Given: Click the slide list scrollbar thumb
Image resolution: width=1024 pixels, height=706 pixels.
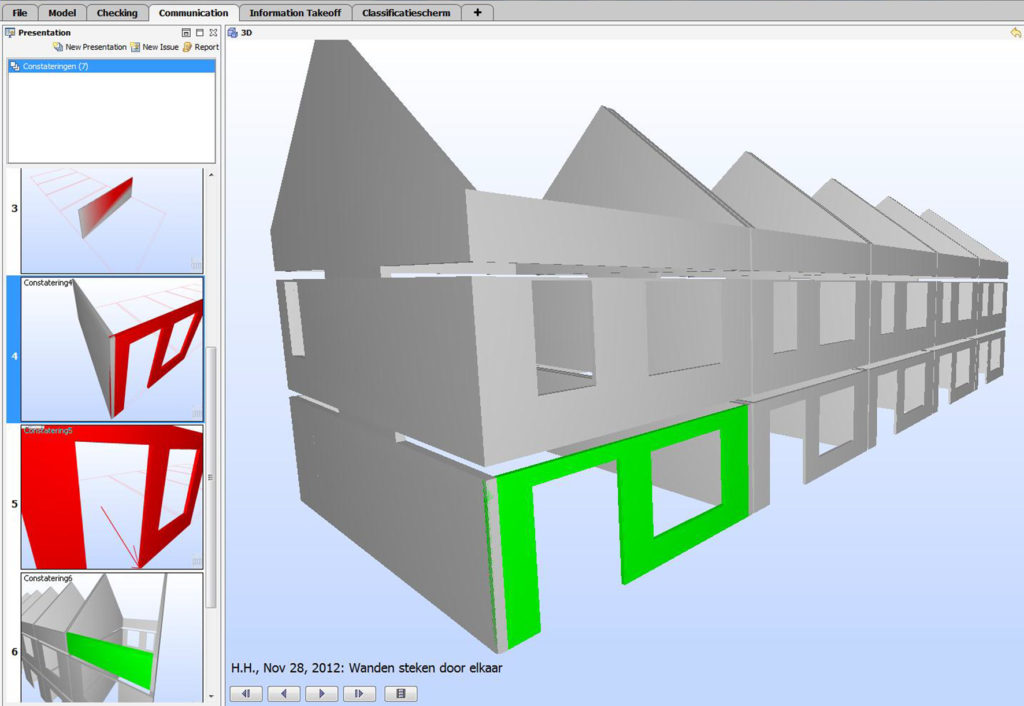Looking at the screenshot, I should pos(210,477).
